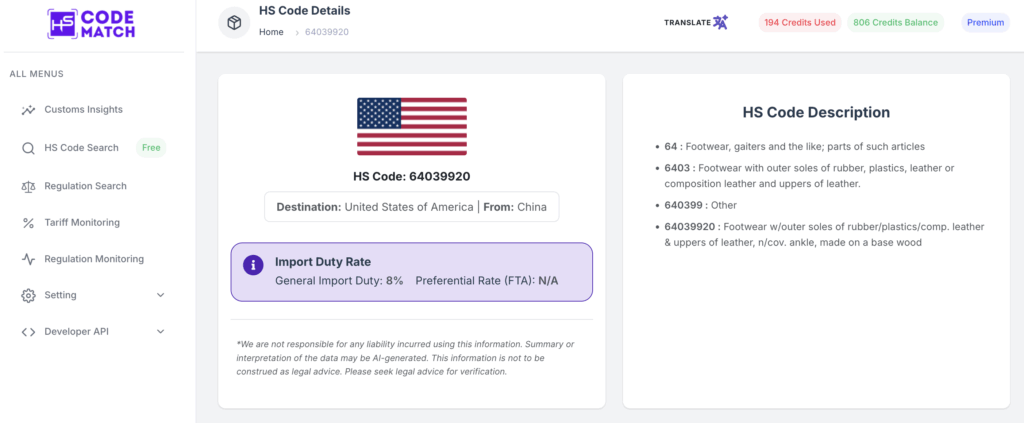Click the Regulation Monitoring pulse icon
1024x423 pixels.
[x=28, y=259]
